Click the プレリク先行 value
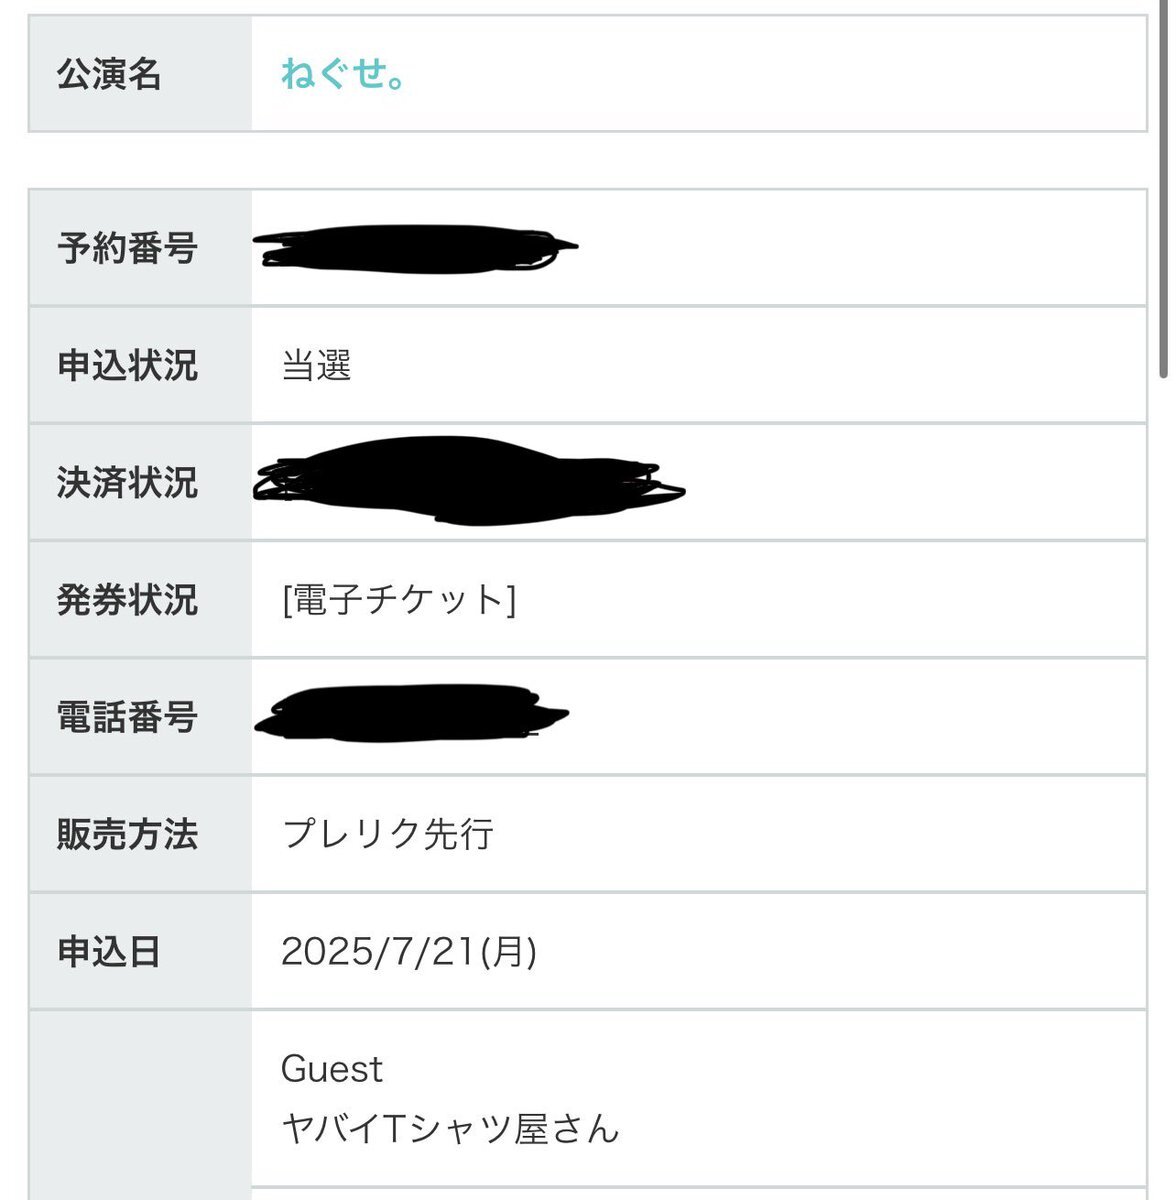This screenshot has height=1200, width=1176. [388, 834]
